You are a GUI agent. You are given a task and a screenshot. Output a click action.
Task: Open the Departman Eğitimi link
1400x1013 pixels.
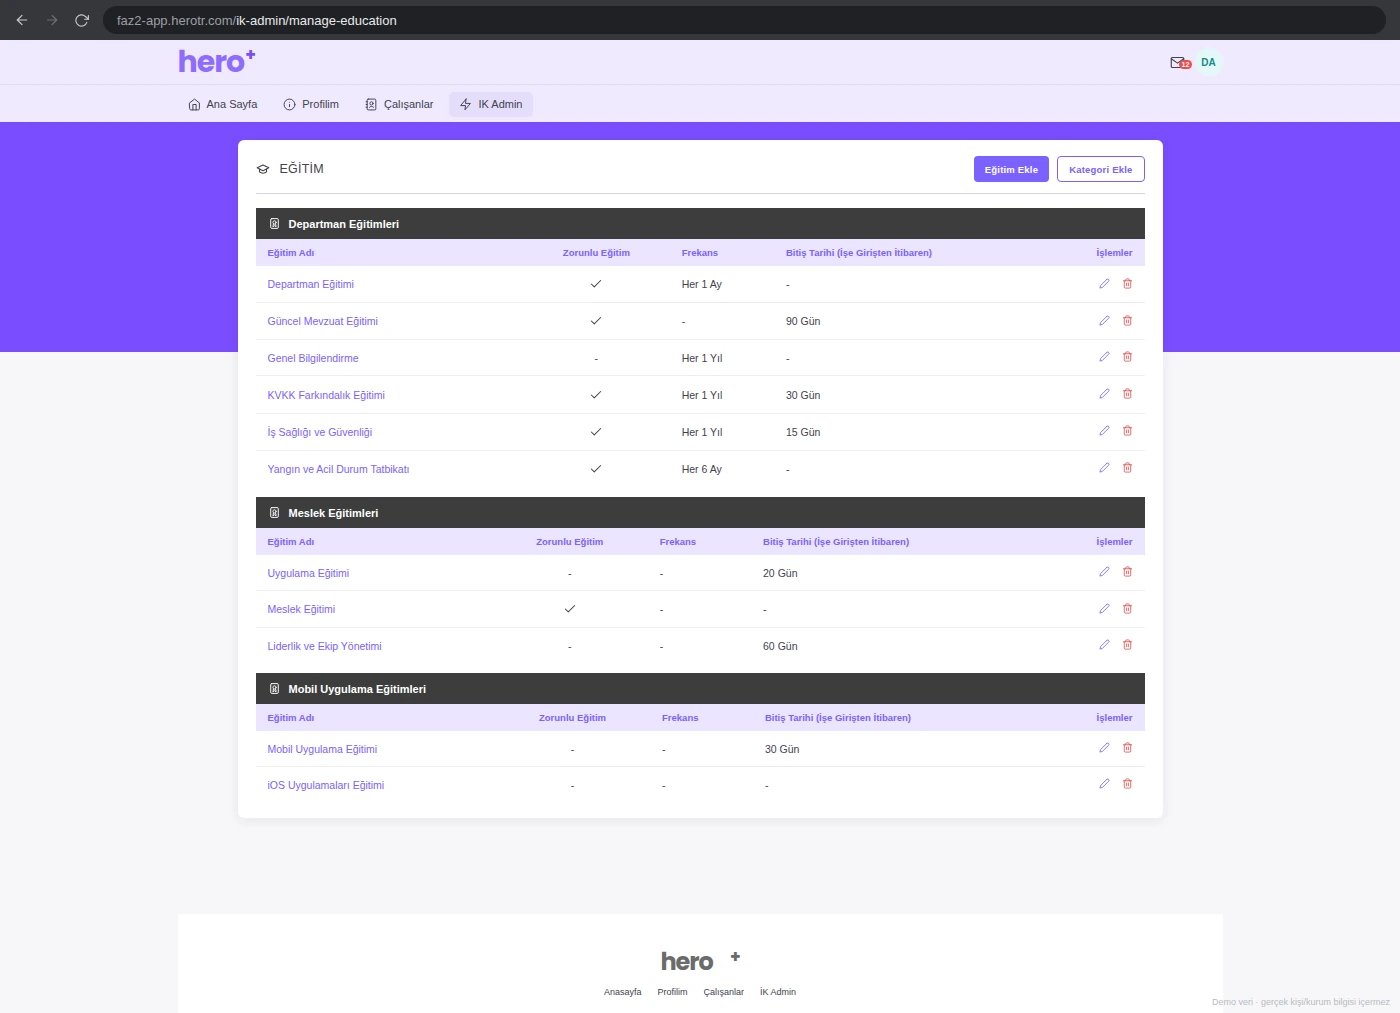pyautogui.click(x=311, y=284)
